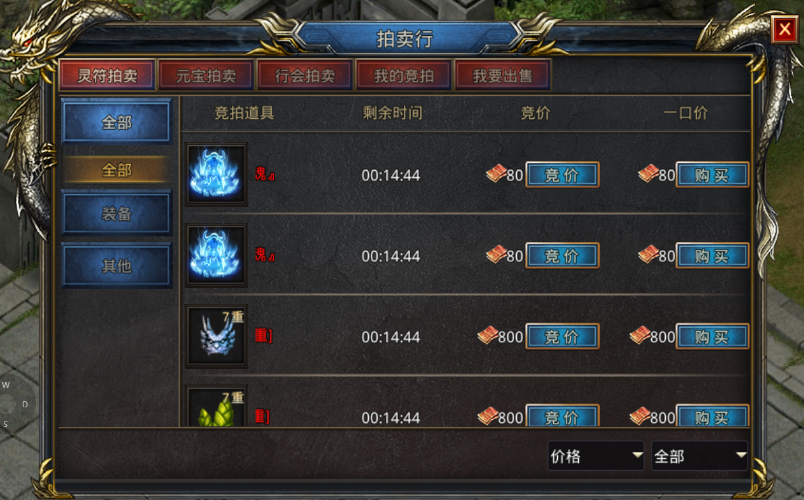Select the 其他 category filter
The width and height of the screenshot is (804, 500).
tap(116, 266)
